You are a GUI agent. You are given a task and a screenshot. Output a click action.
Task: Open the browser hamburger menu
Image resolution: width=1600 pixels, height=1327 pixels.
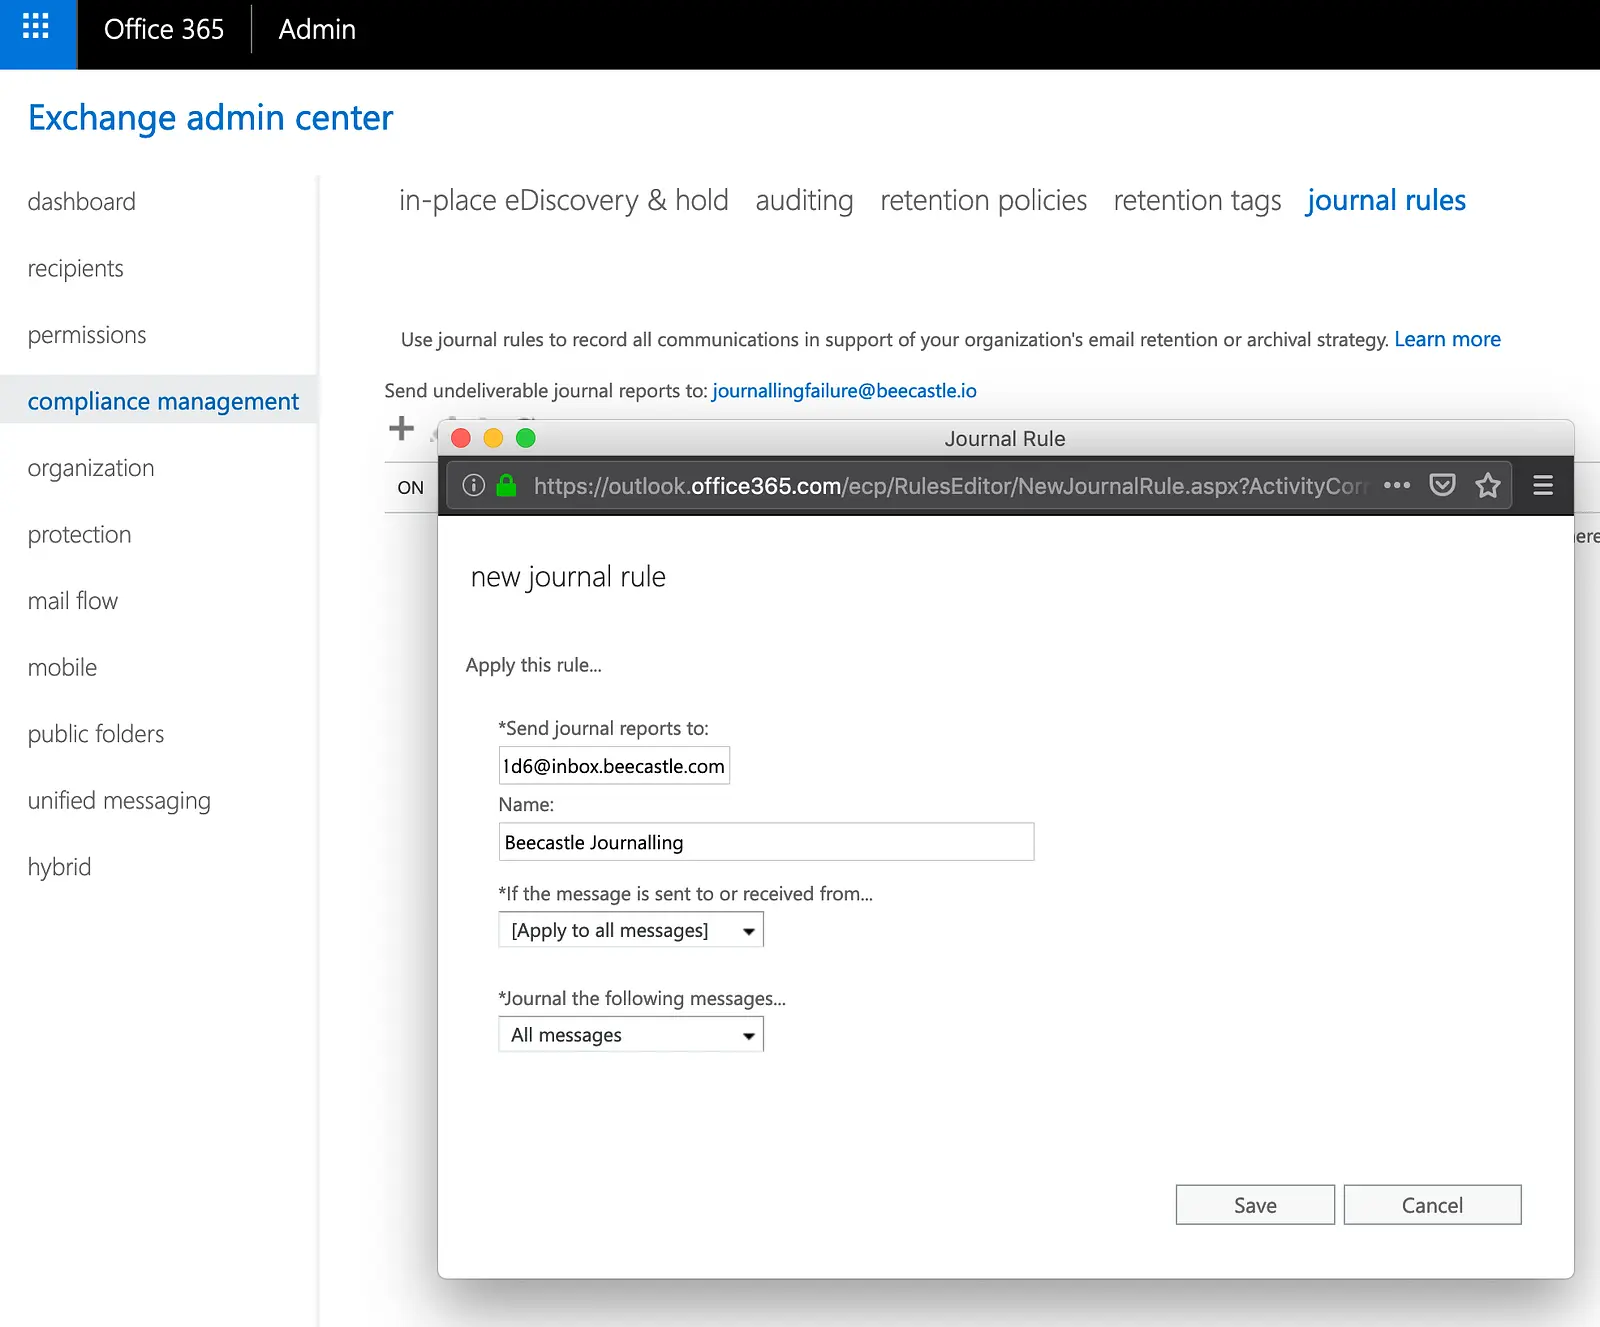[x=1543, y=486]
